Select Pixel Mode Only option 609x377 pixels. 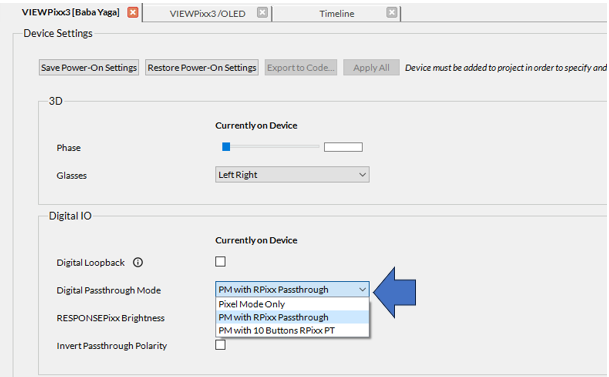292,304
